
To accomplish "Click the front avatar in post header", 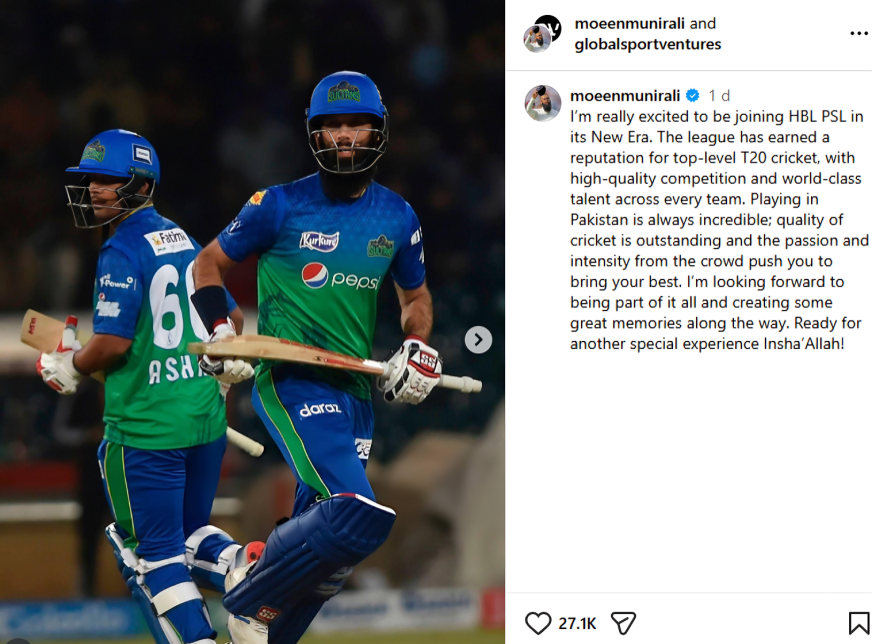I will pos(537,39).
